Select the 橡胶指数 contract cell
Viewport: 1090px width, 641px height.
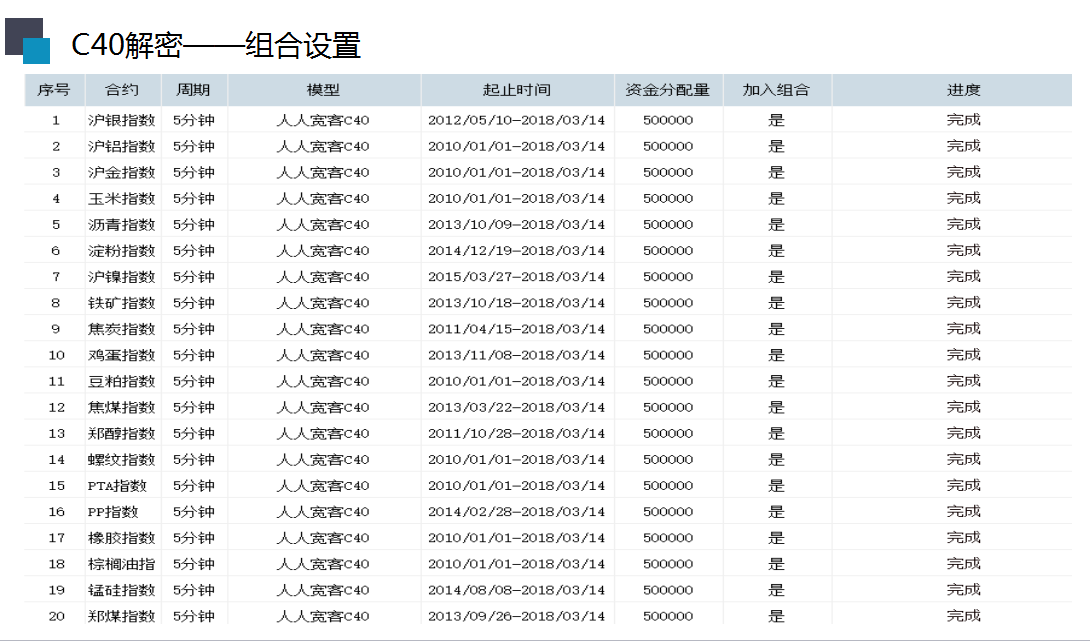point(122,538)
